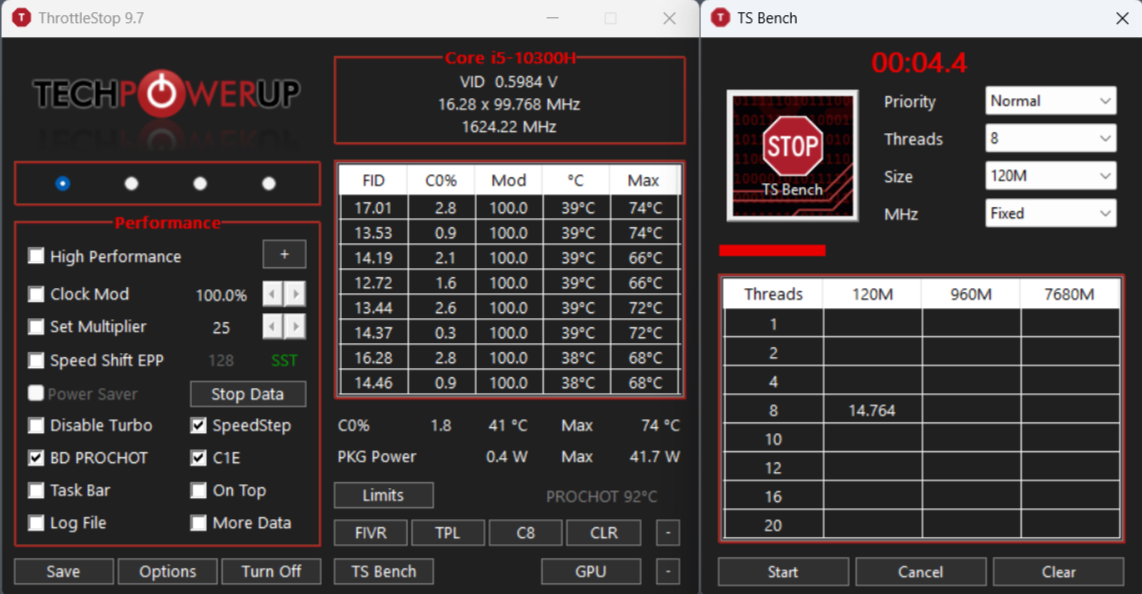Open the Limits window
1142x594 pixels.
click(383, 495)
